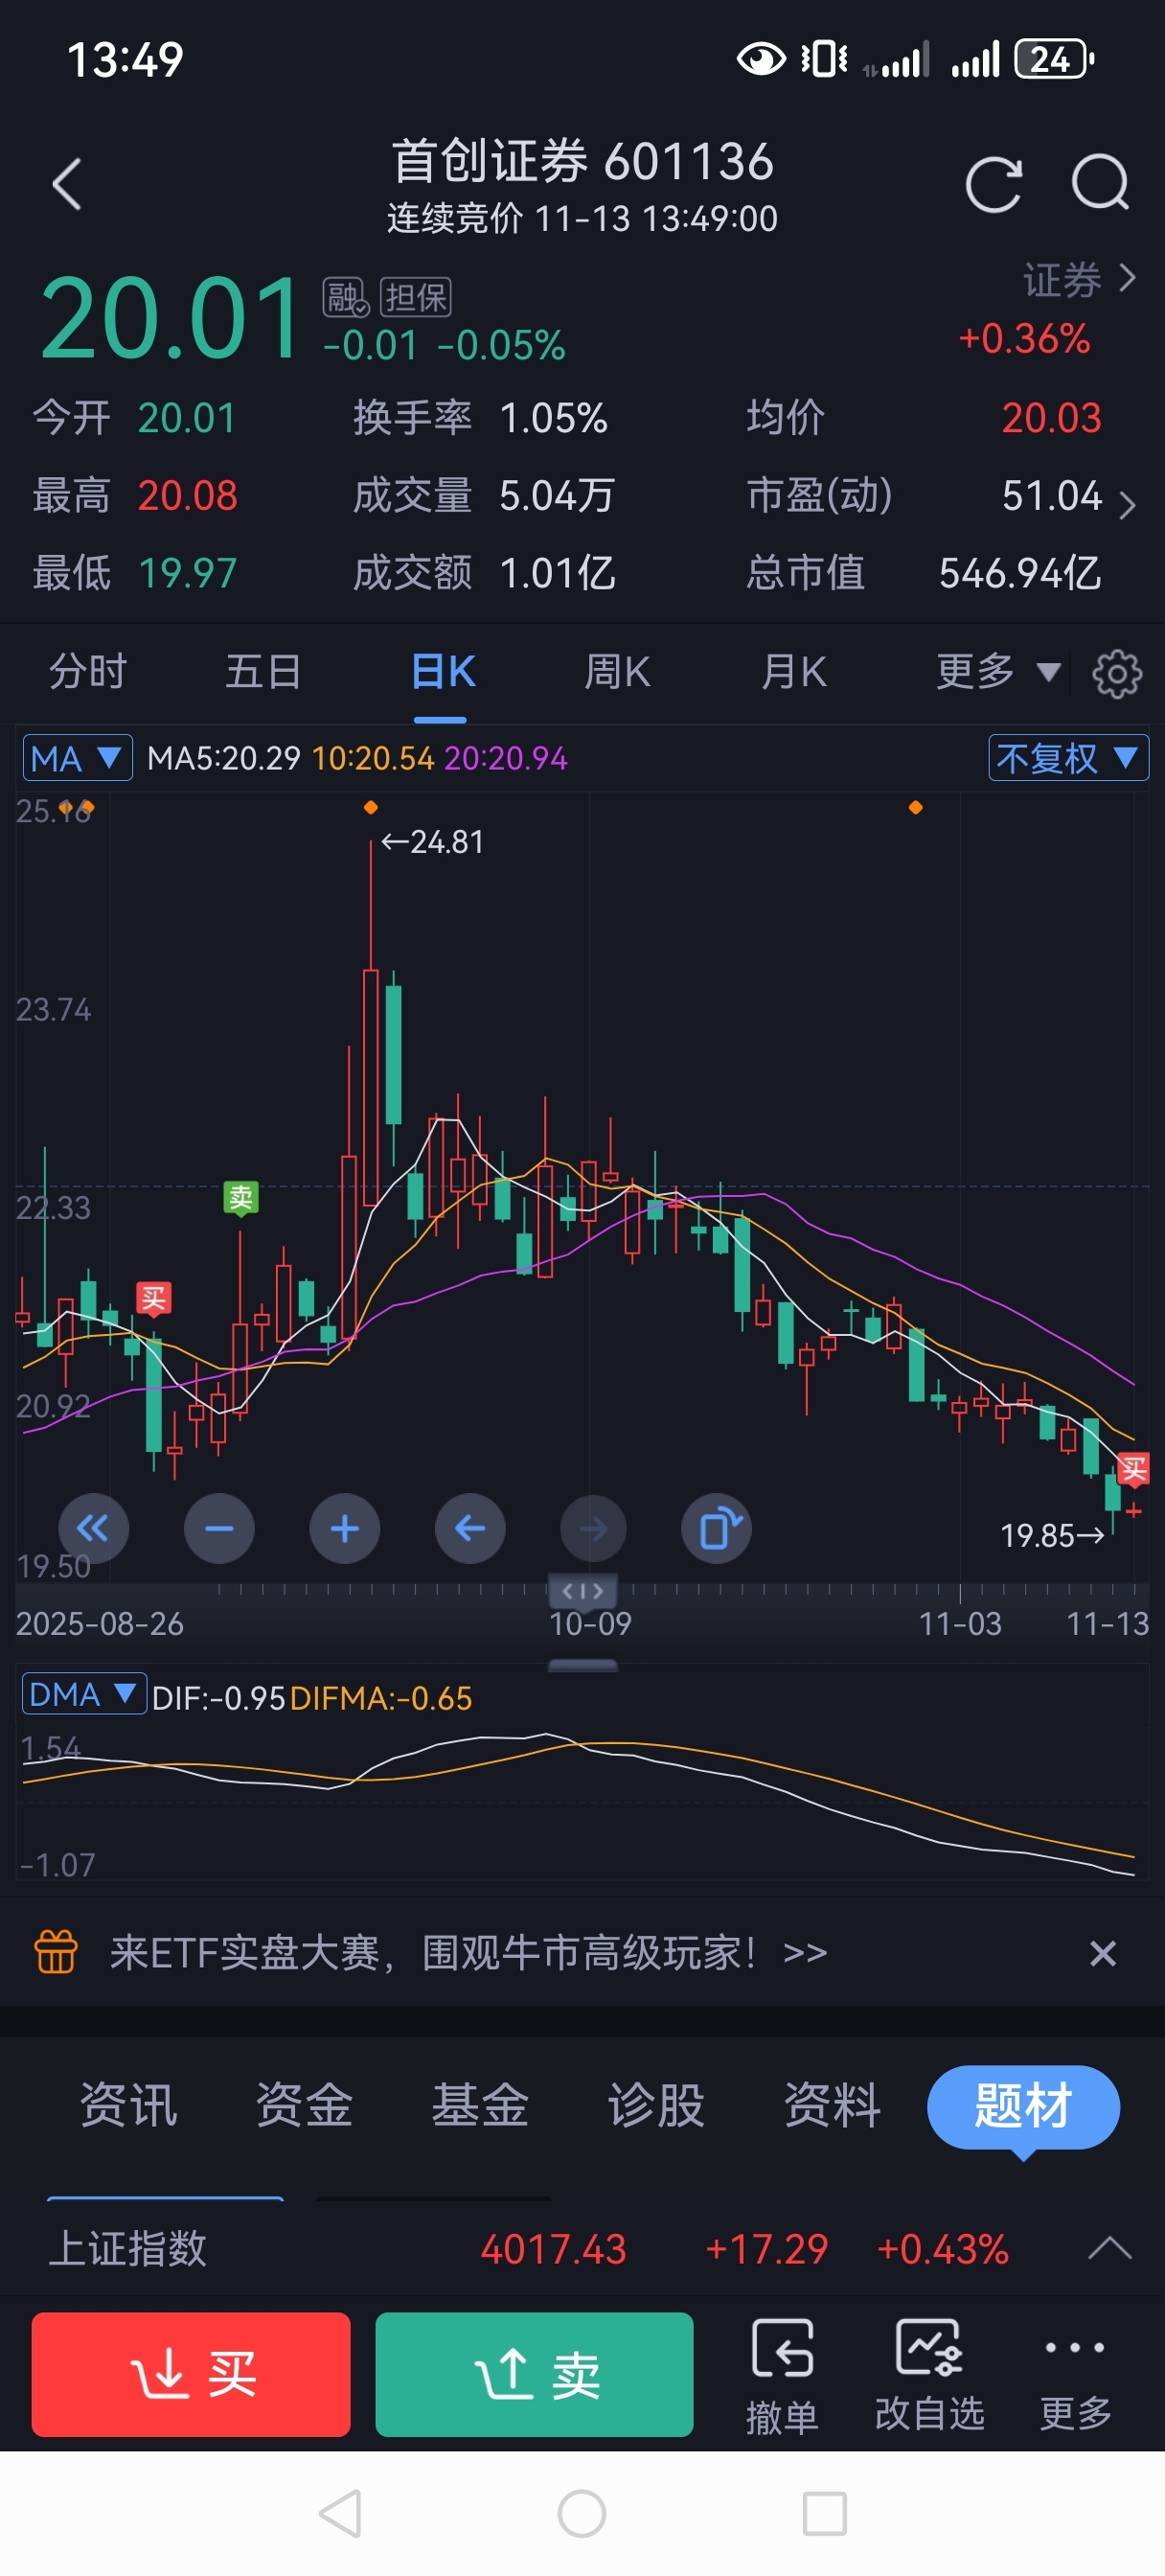Image resolution: width=1165 pixels, height=2576 pixels.
Task: Jump to earliest data with double-left arrows
Action: (x=94, y=1528)
